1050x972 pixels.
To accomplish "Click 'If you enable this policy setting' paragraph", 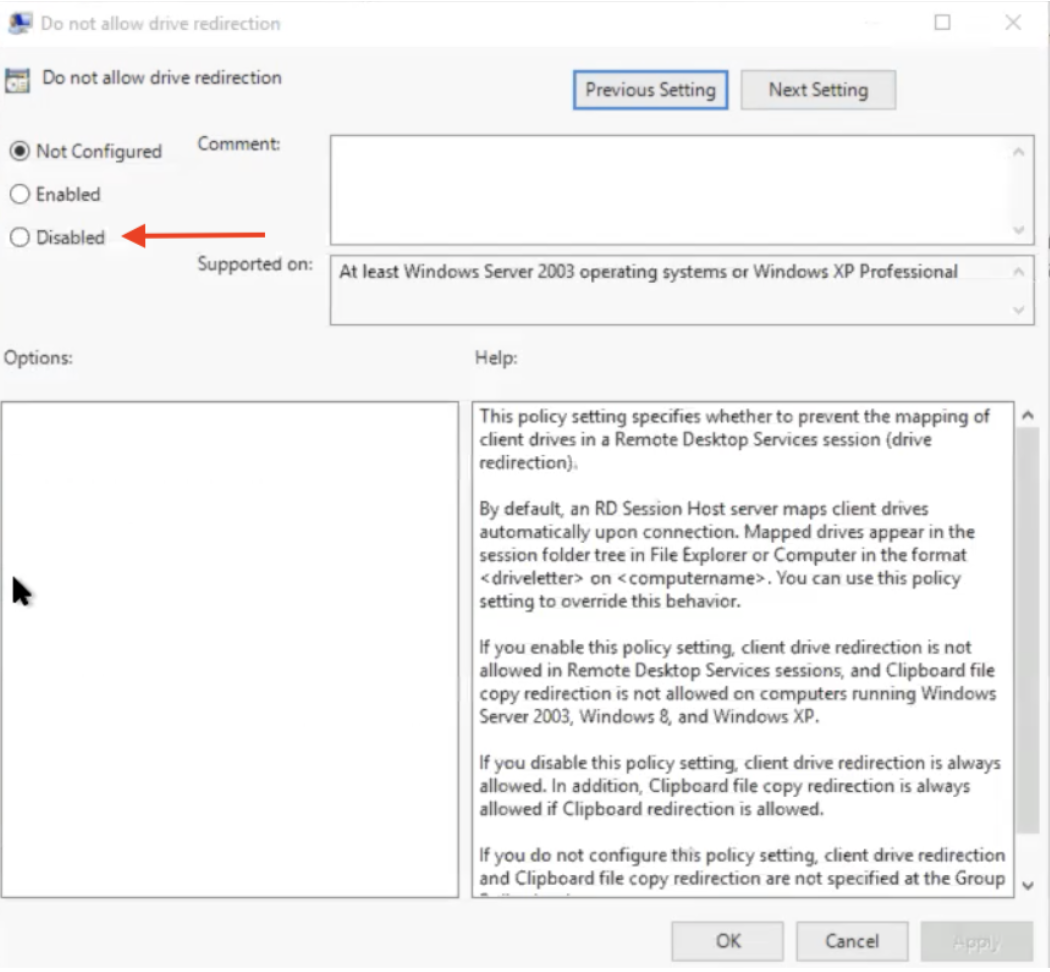I will pos(737,682).
